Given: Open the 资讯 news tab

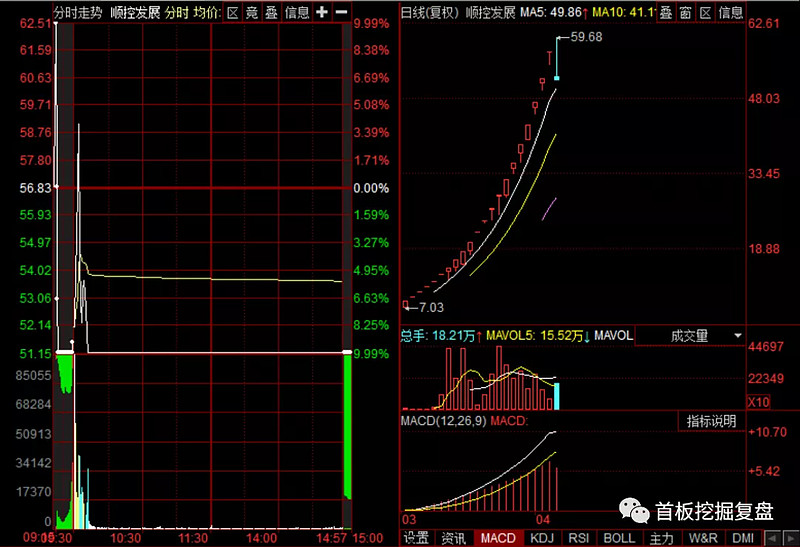Looking at the screenshot, I should 454,538.
